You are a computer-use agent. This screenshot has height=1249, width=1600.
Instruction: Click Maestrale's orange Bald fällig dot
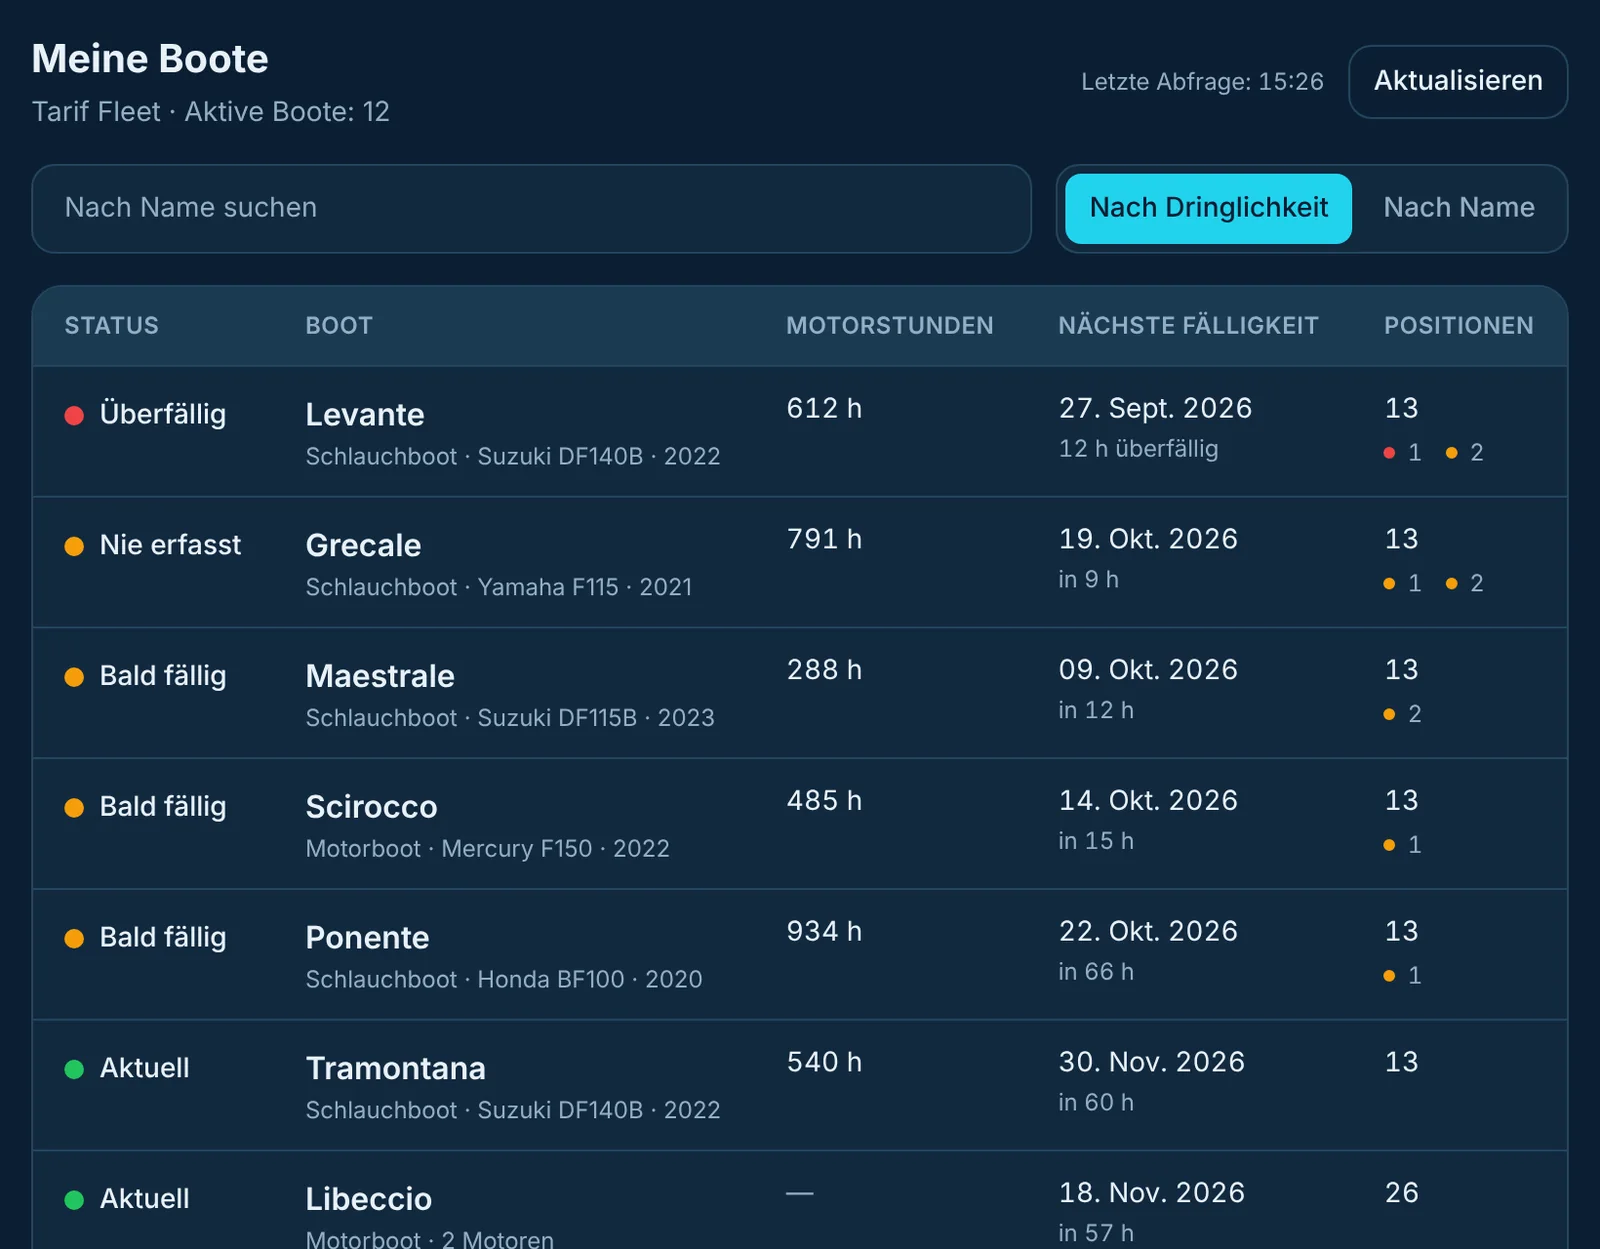click(74, 677)
